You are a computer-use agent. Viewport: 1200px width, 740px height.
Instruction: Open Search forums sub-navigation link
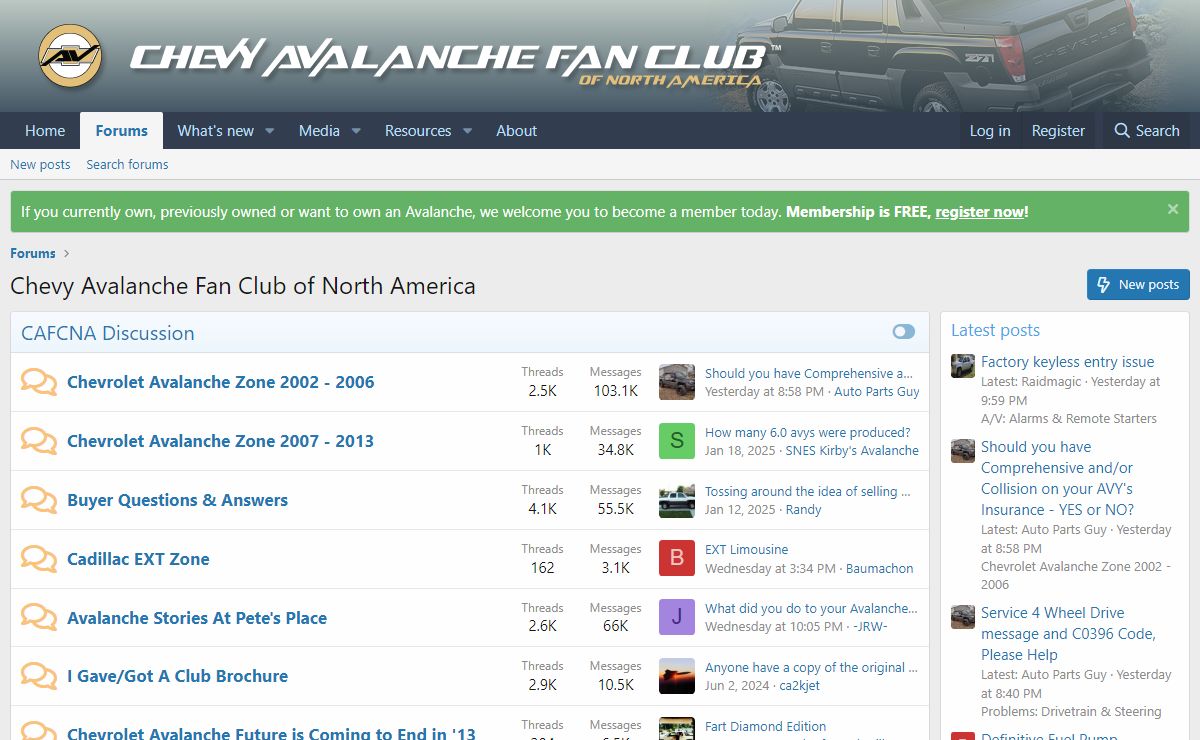coord(127,164)
